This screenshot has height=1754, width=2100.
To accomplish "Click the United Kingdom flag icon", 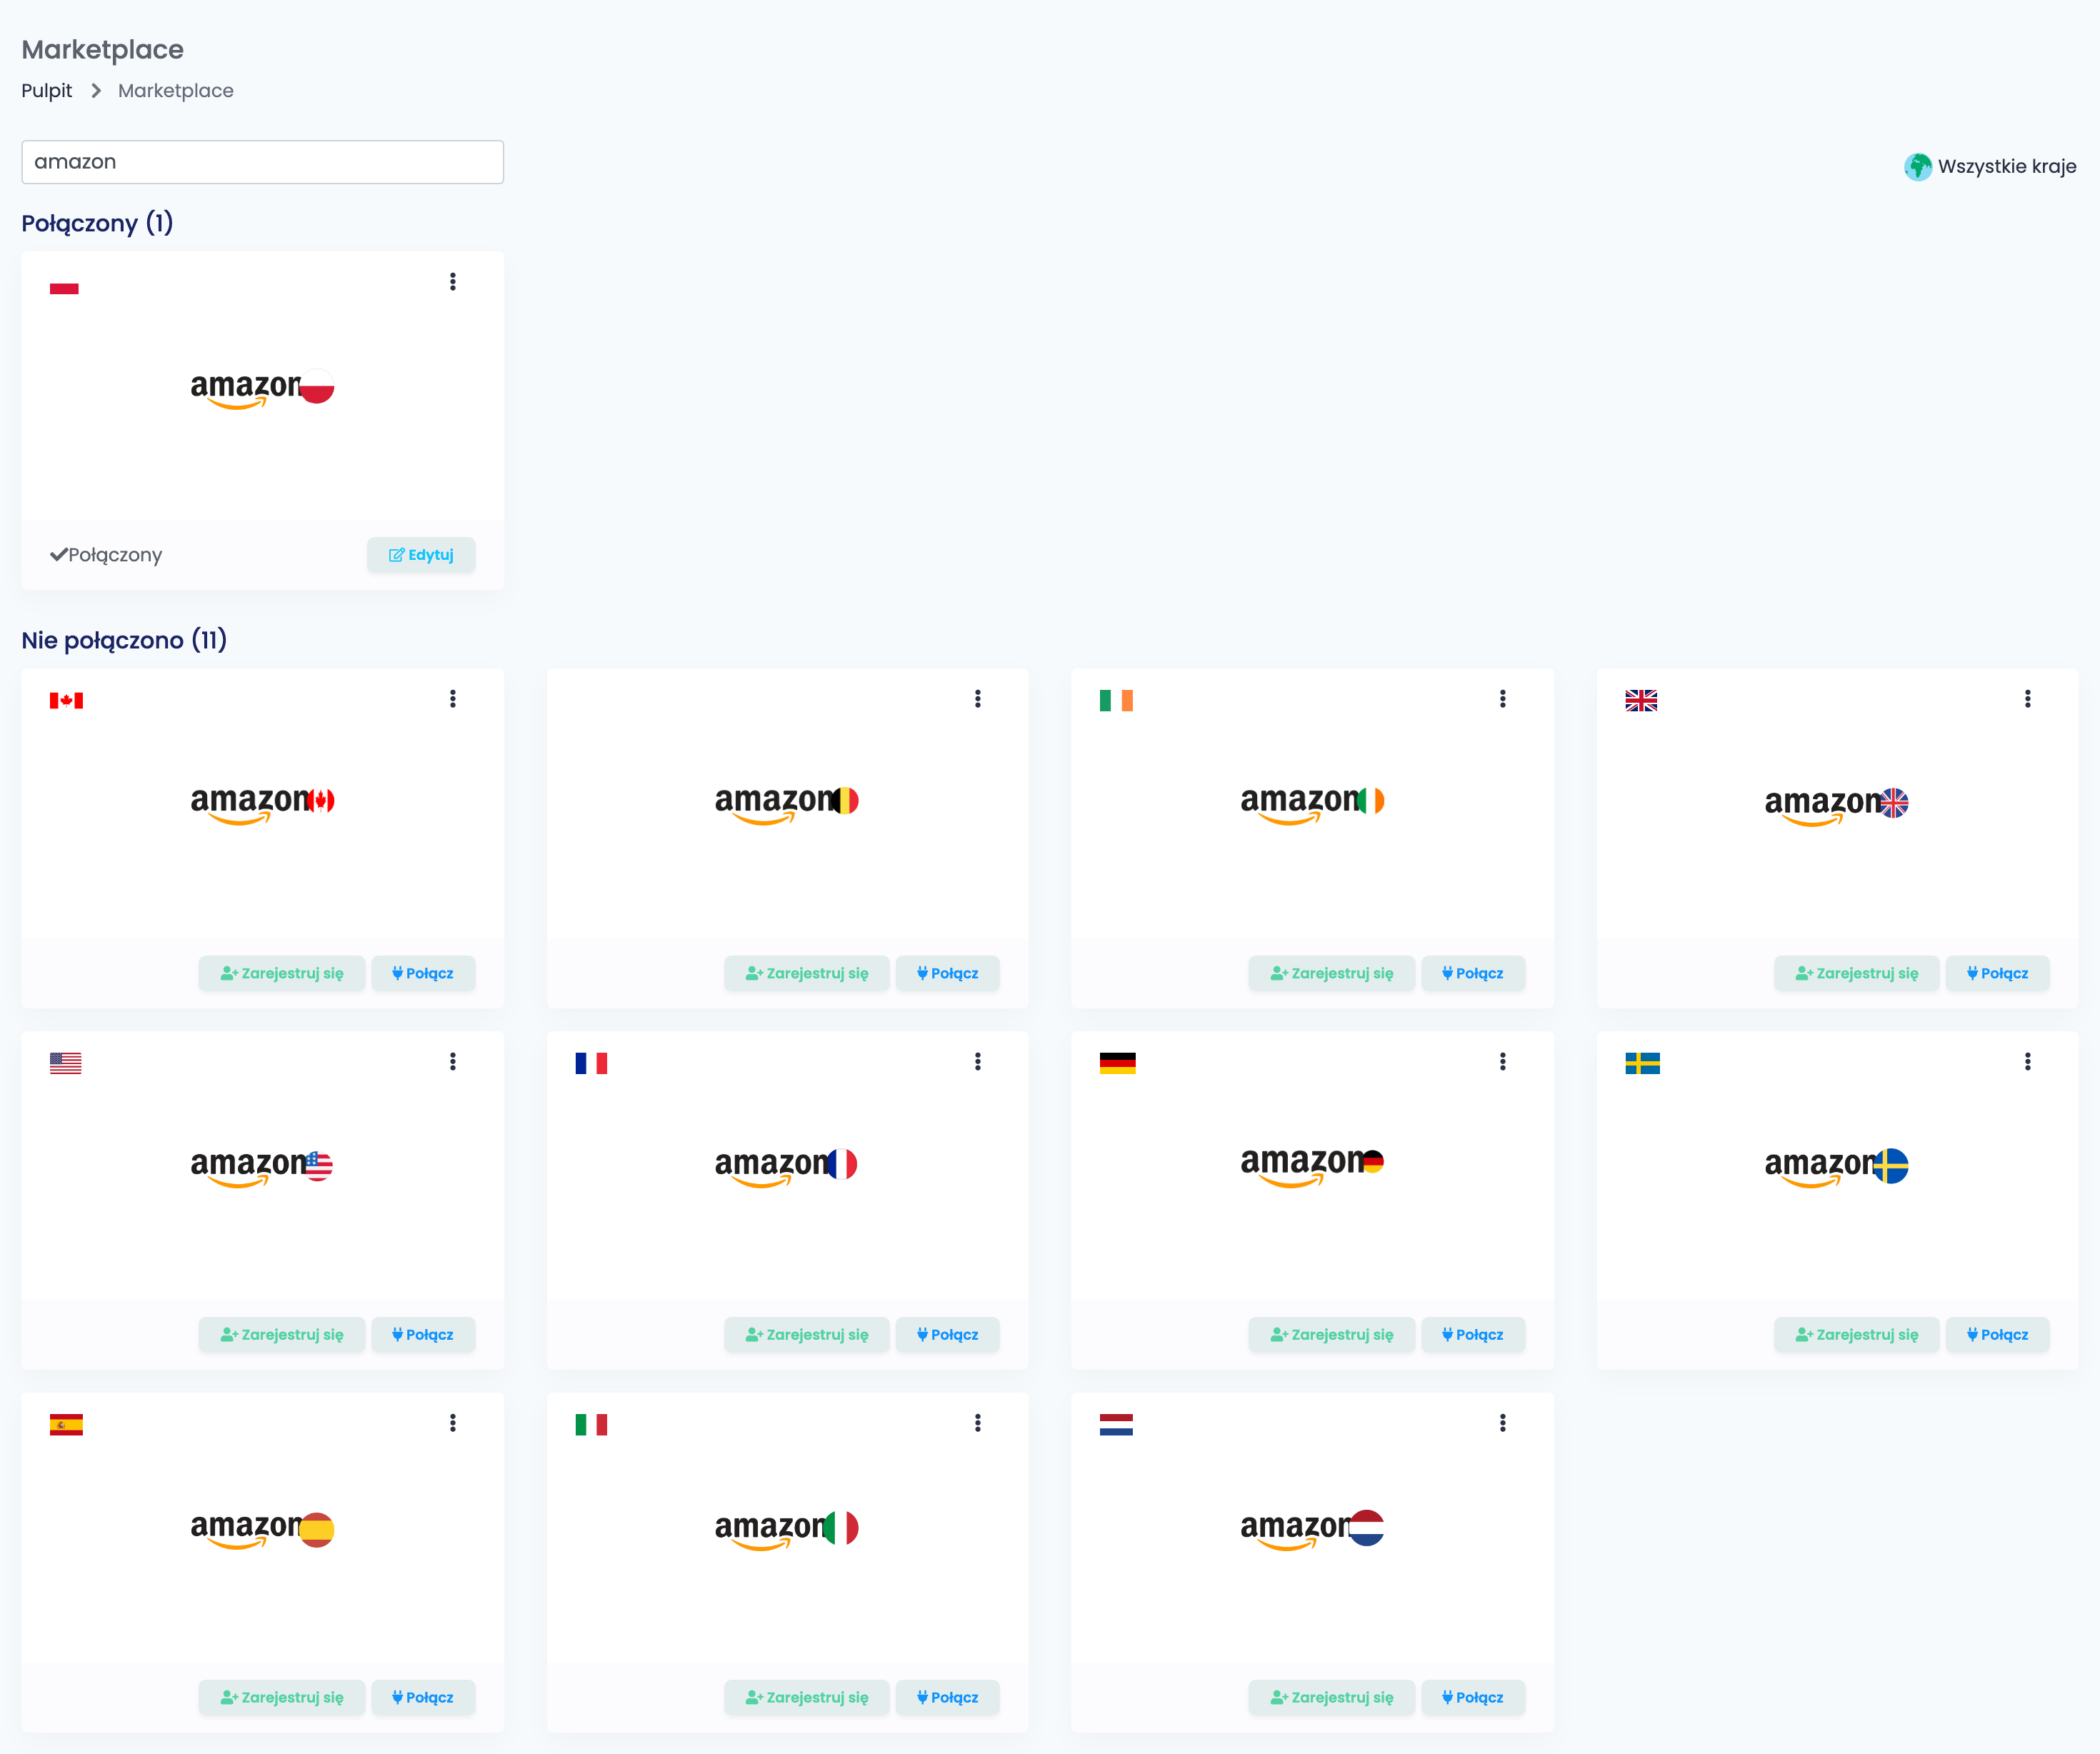I will click(x=1641, y=700).
